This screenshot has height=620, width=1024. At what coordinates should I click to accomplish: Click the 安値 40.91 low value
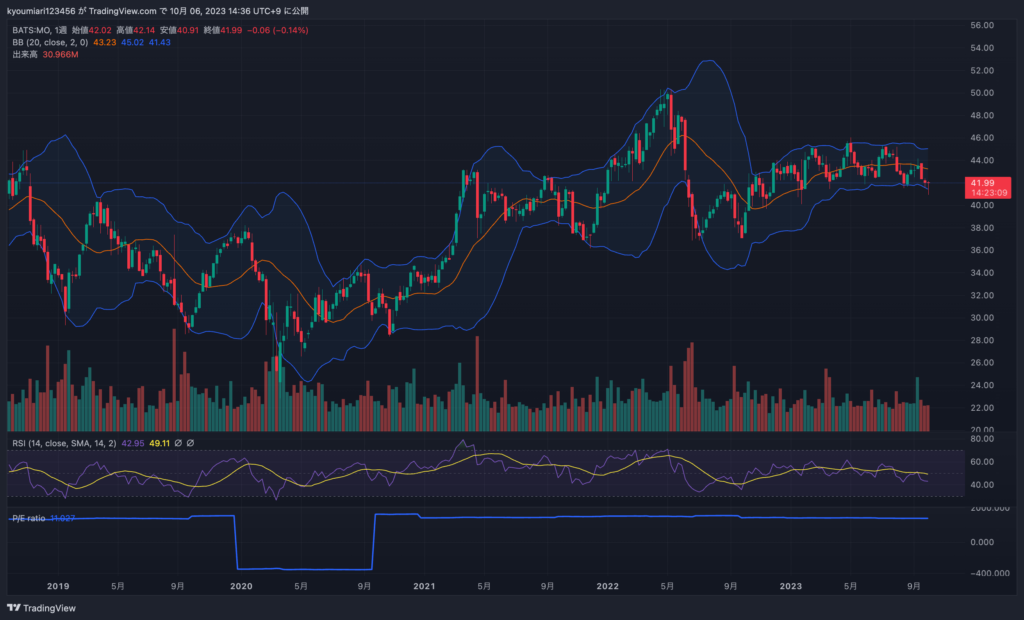[179, 30]
